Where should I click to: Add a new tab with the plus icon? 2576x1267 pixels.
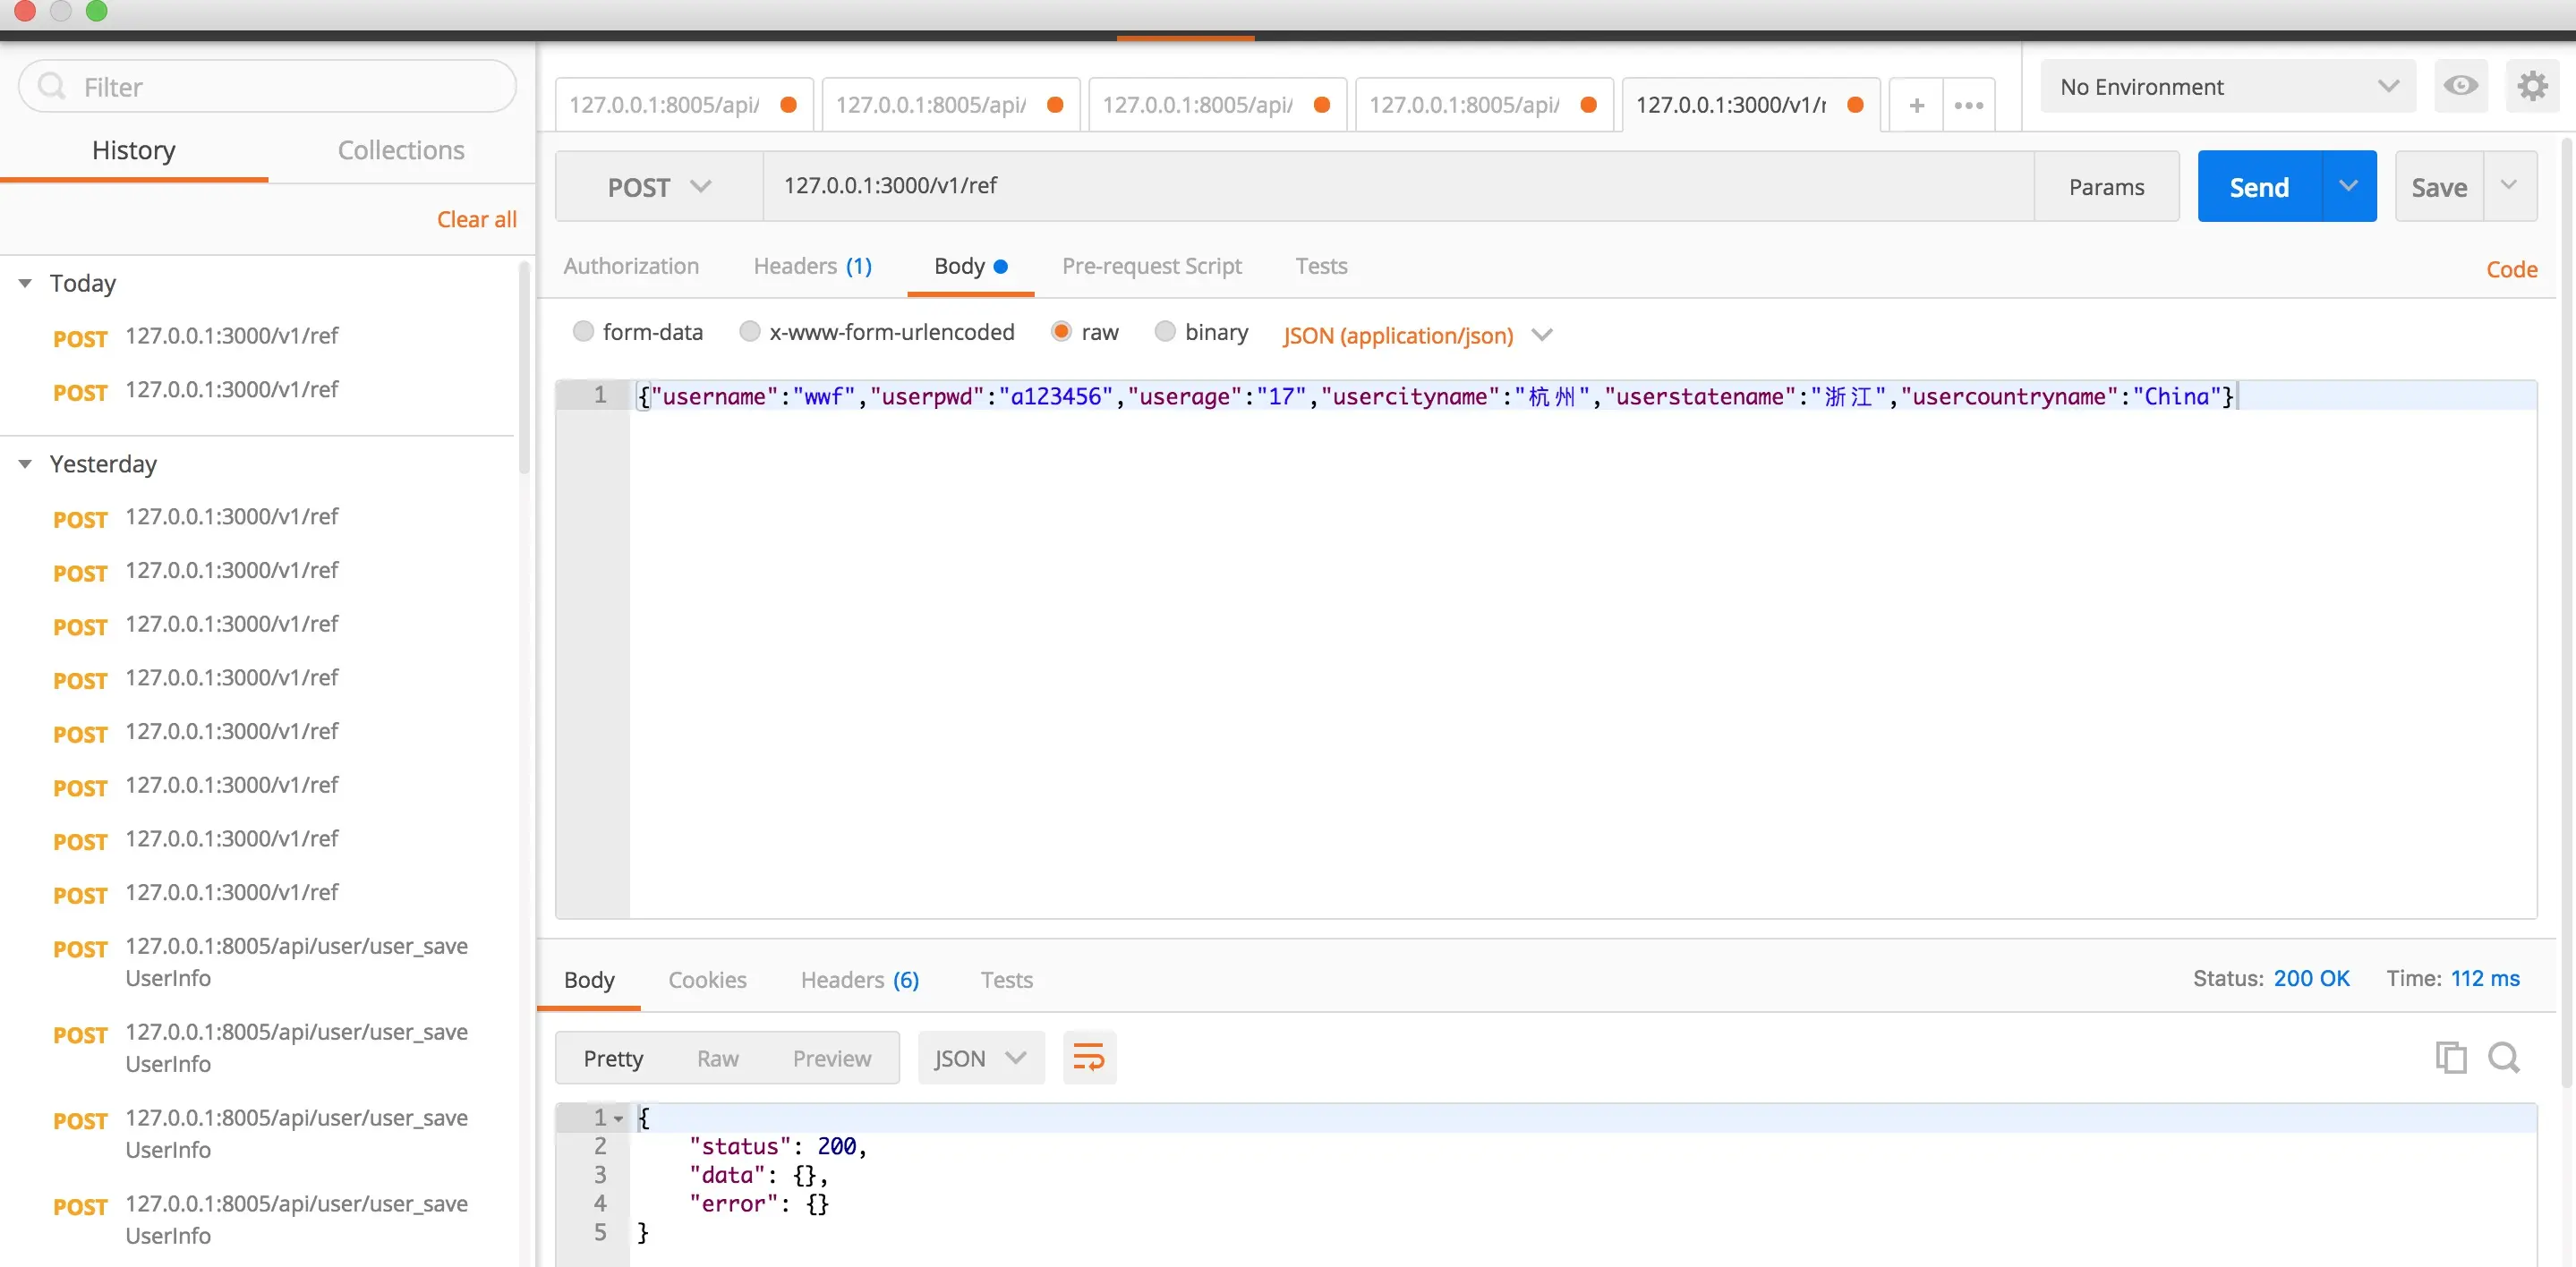(x=1916, y=105)
